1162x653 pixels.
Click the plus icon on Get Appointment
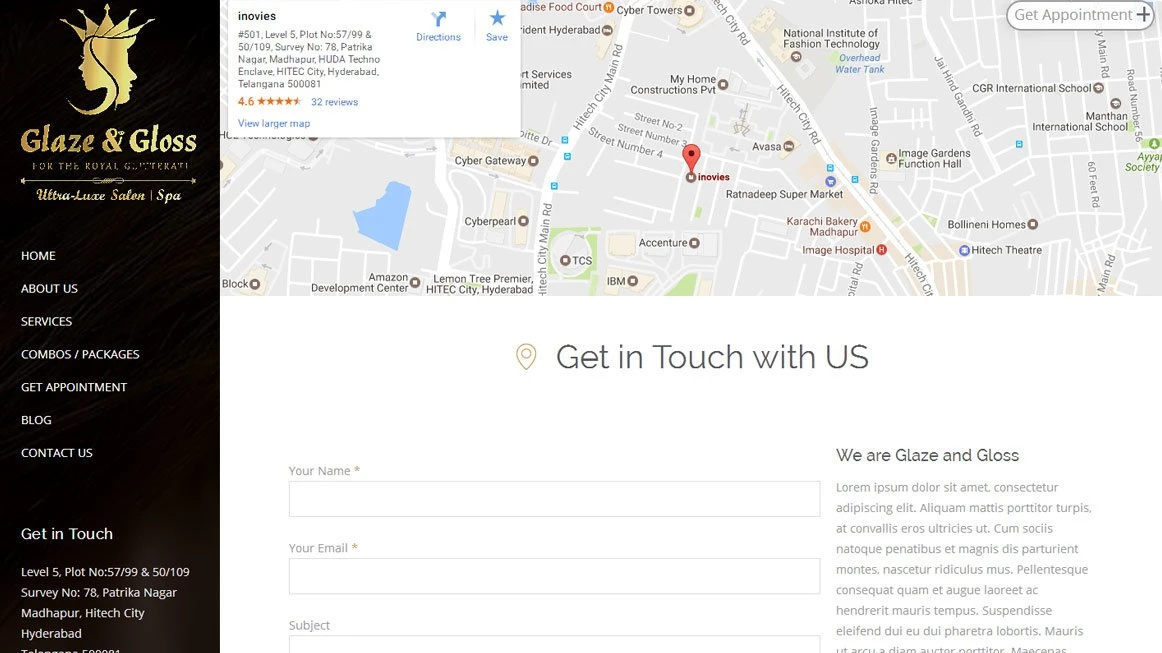click(x=1143, y=15)
